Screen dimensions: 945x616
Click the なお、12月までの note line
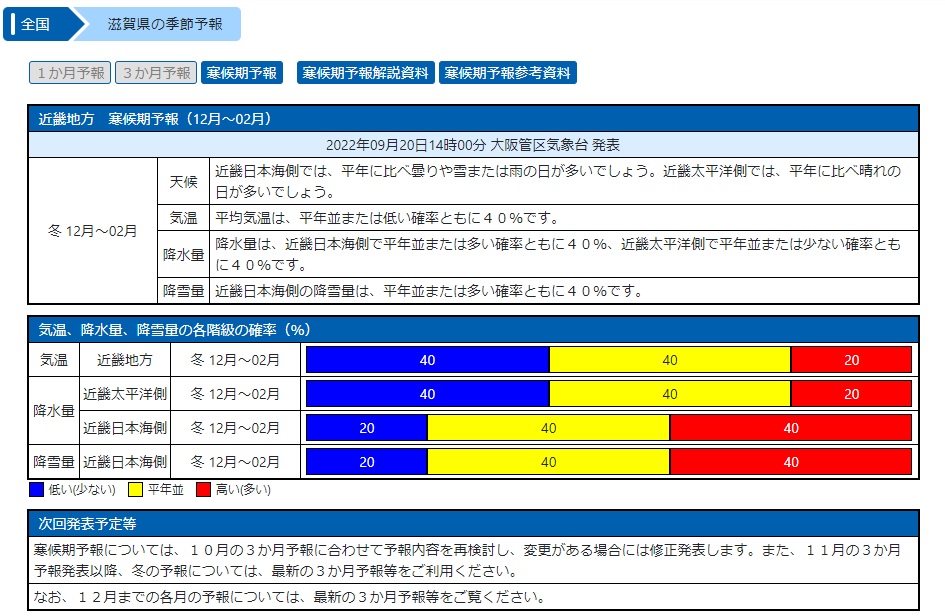[473, 597]
